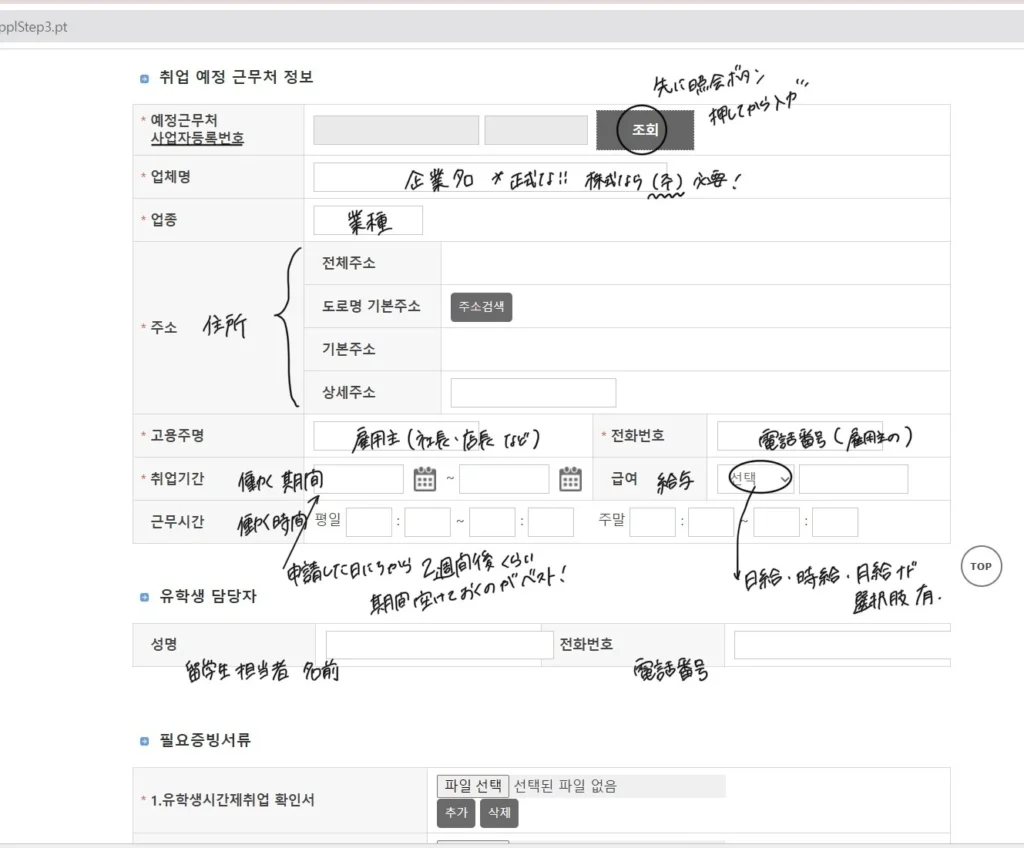Screen dimensions: 1024x848
Task: Focus the 업체명 company name field
Action: tap(489, 177)
